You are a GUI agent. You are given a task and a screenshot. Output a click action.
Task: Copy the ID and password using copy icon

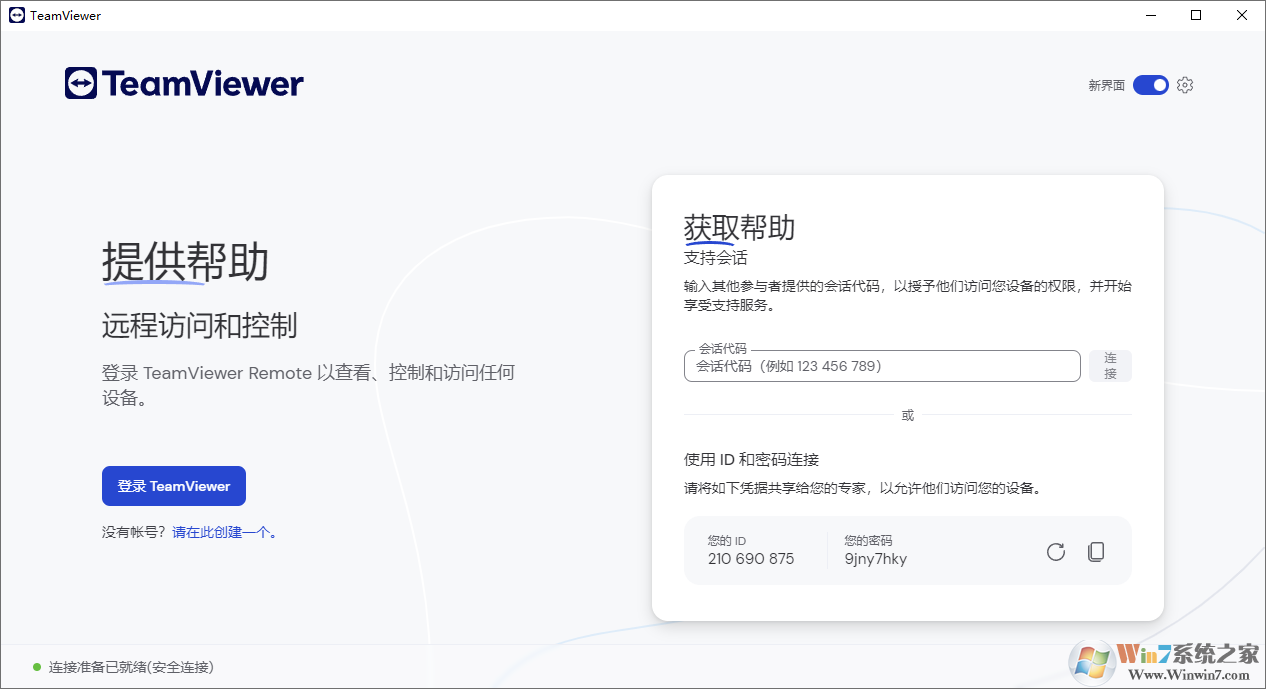tap(1096, 551)
